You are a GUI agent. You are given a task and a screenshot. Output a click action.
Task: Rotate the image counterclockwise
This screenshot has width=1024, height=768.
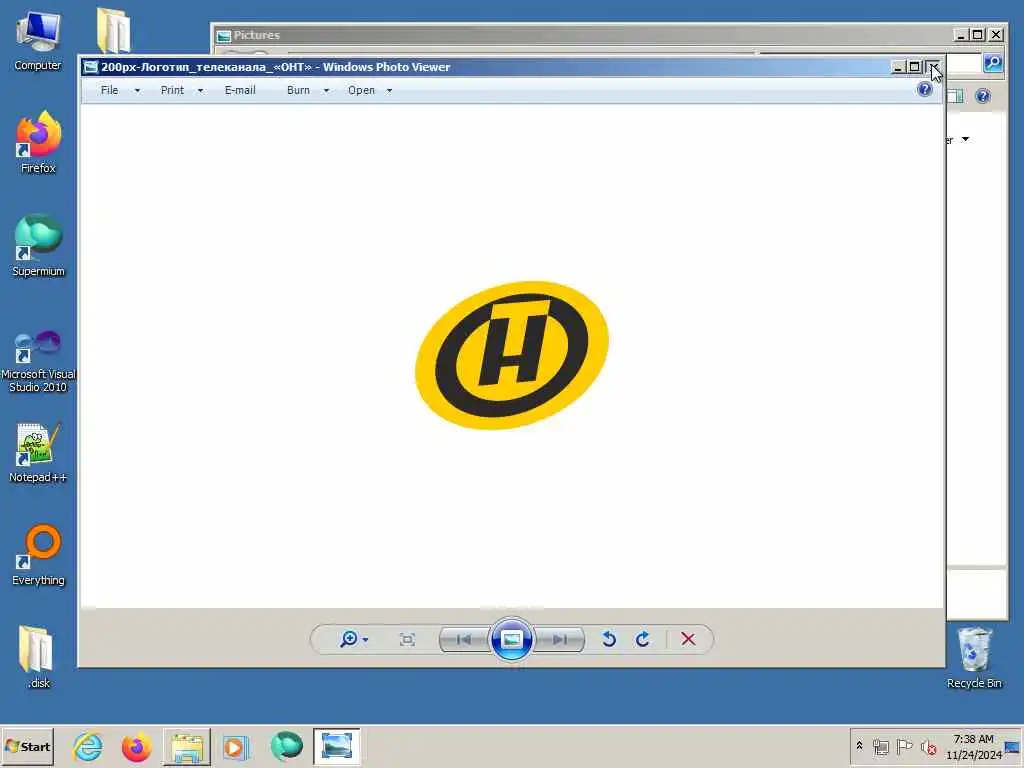609,639
